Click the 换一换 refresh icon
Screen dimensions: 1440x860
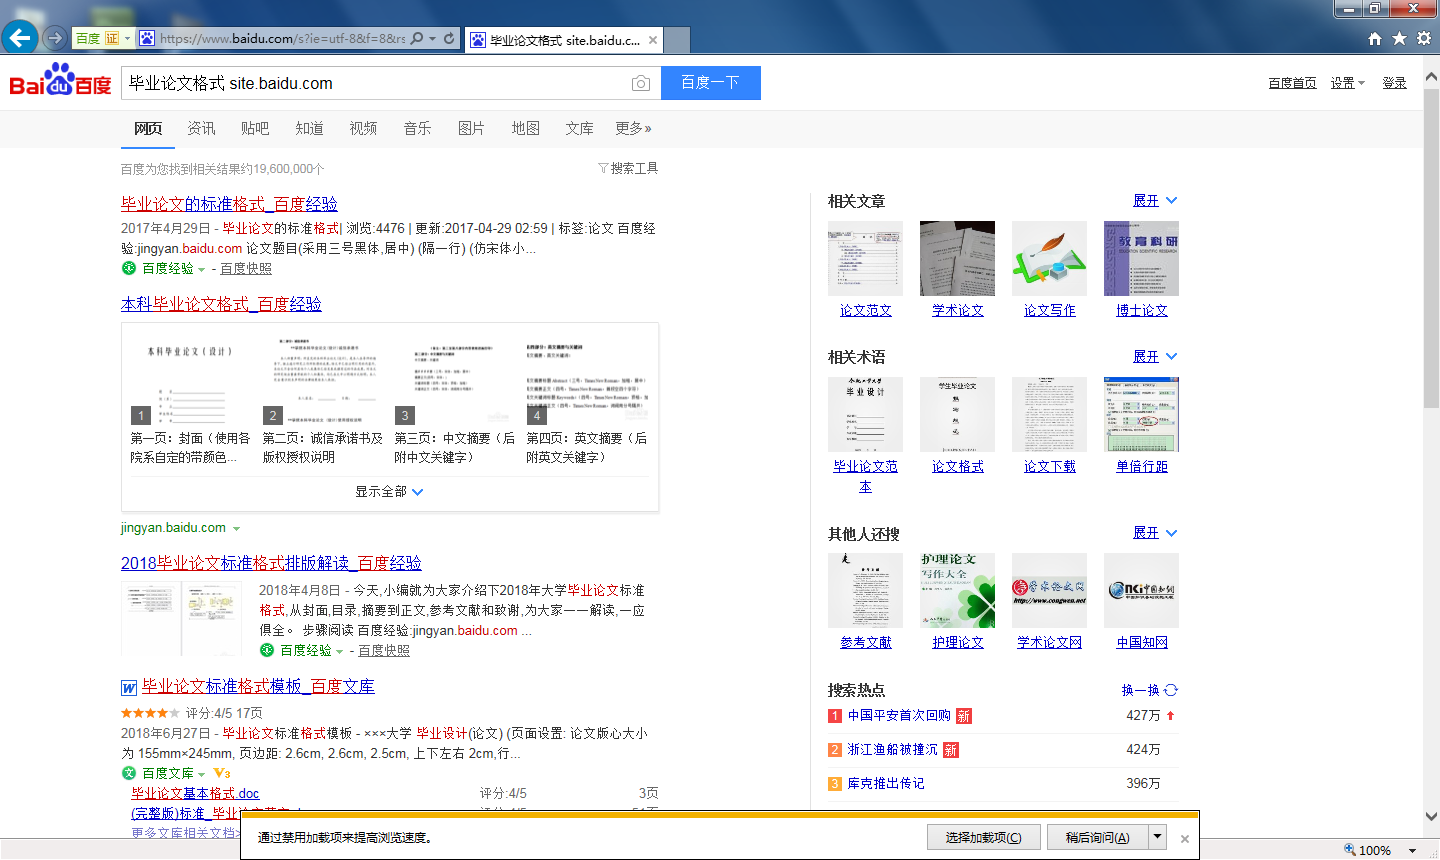click(x=1171, y=690)
